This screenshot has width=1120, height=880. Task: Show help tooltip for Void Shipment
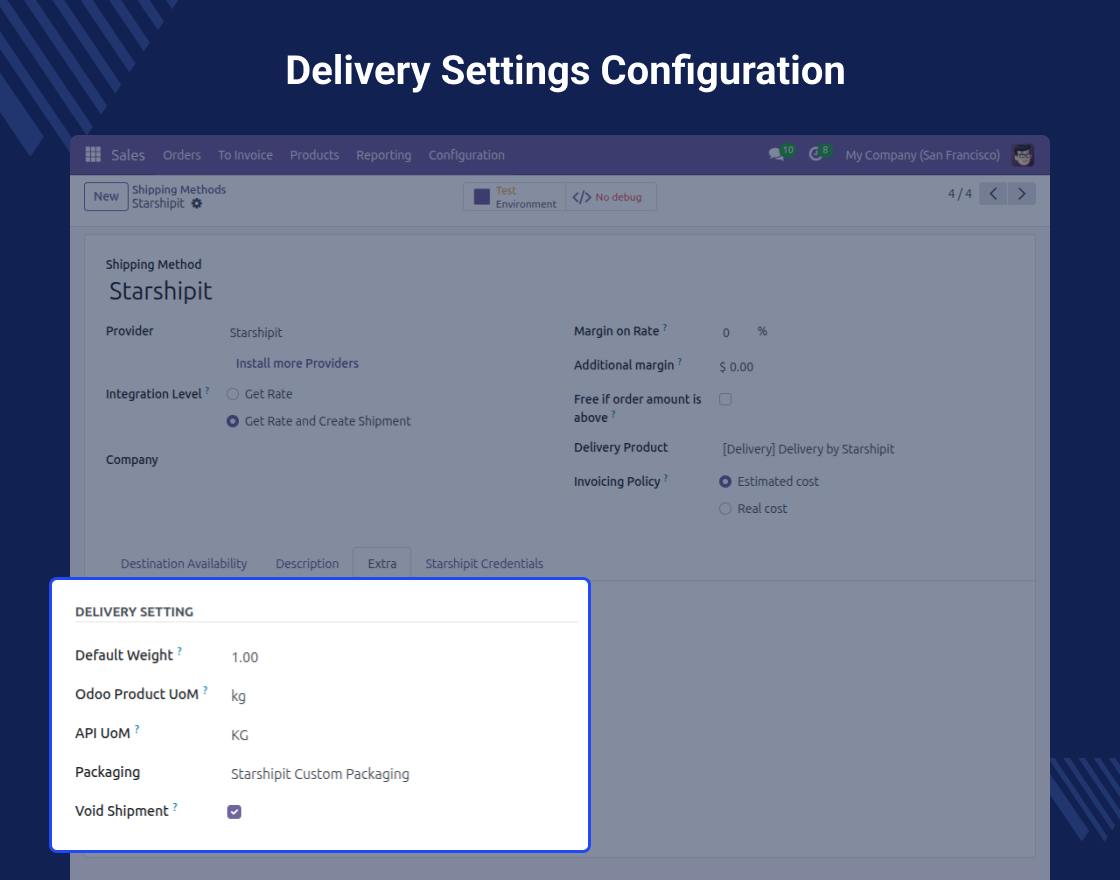[175, 806]
